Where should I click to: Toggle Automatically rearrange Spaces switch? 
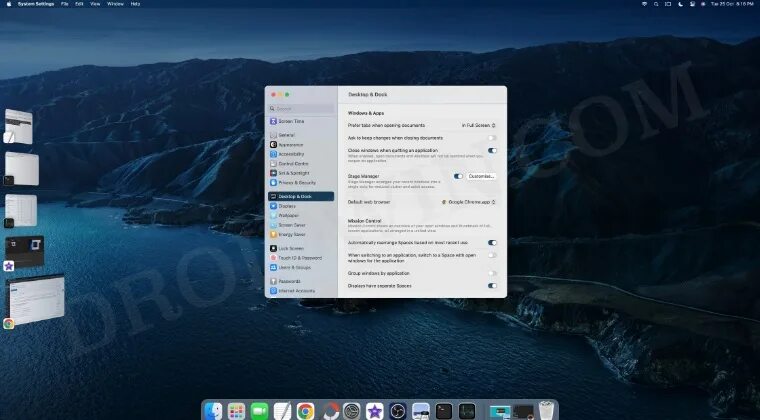[x=492, y=243]
